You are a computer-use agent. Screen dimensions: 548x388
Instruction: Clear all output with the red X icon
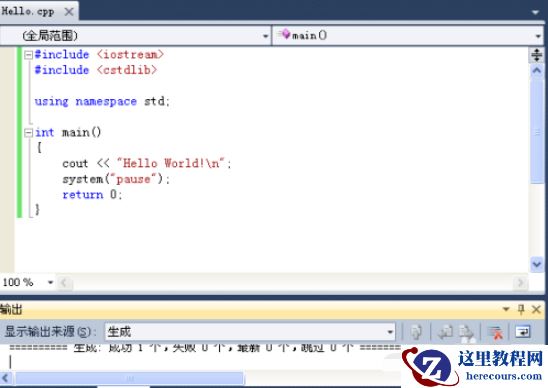point(495,332)
